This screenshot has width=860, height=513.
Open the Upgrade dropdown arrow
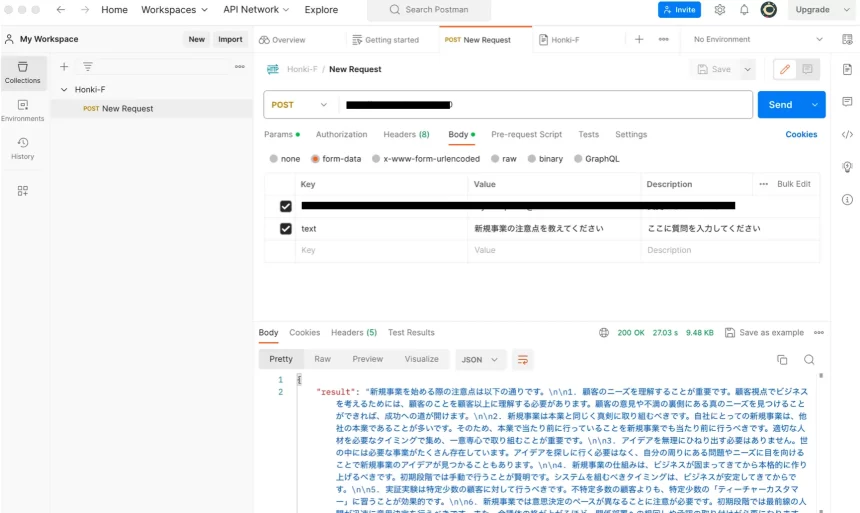pos(847,10)
